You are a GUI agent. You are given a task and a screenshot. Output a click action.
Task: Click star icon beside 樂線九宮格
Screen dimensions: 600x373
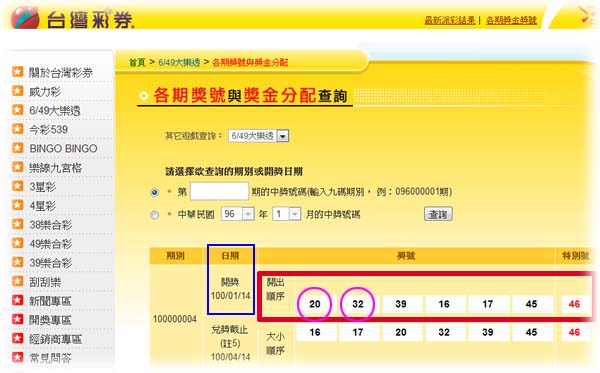(x=18, y=167)
